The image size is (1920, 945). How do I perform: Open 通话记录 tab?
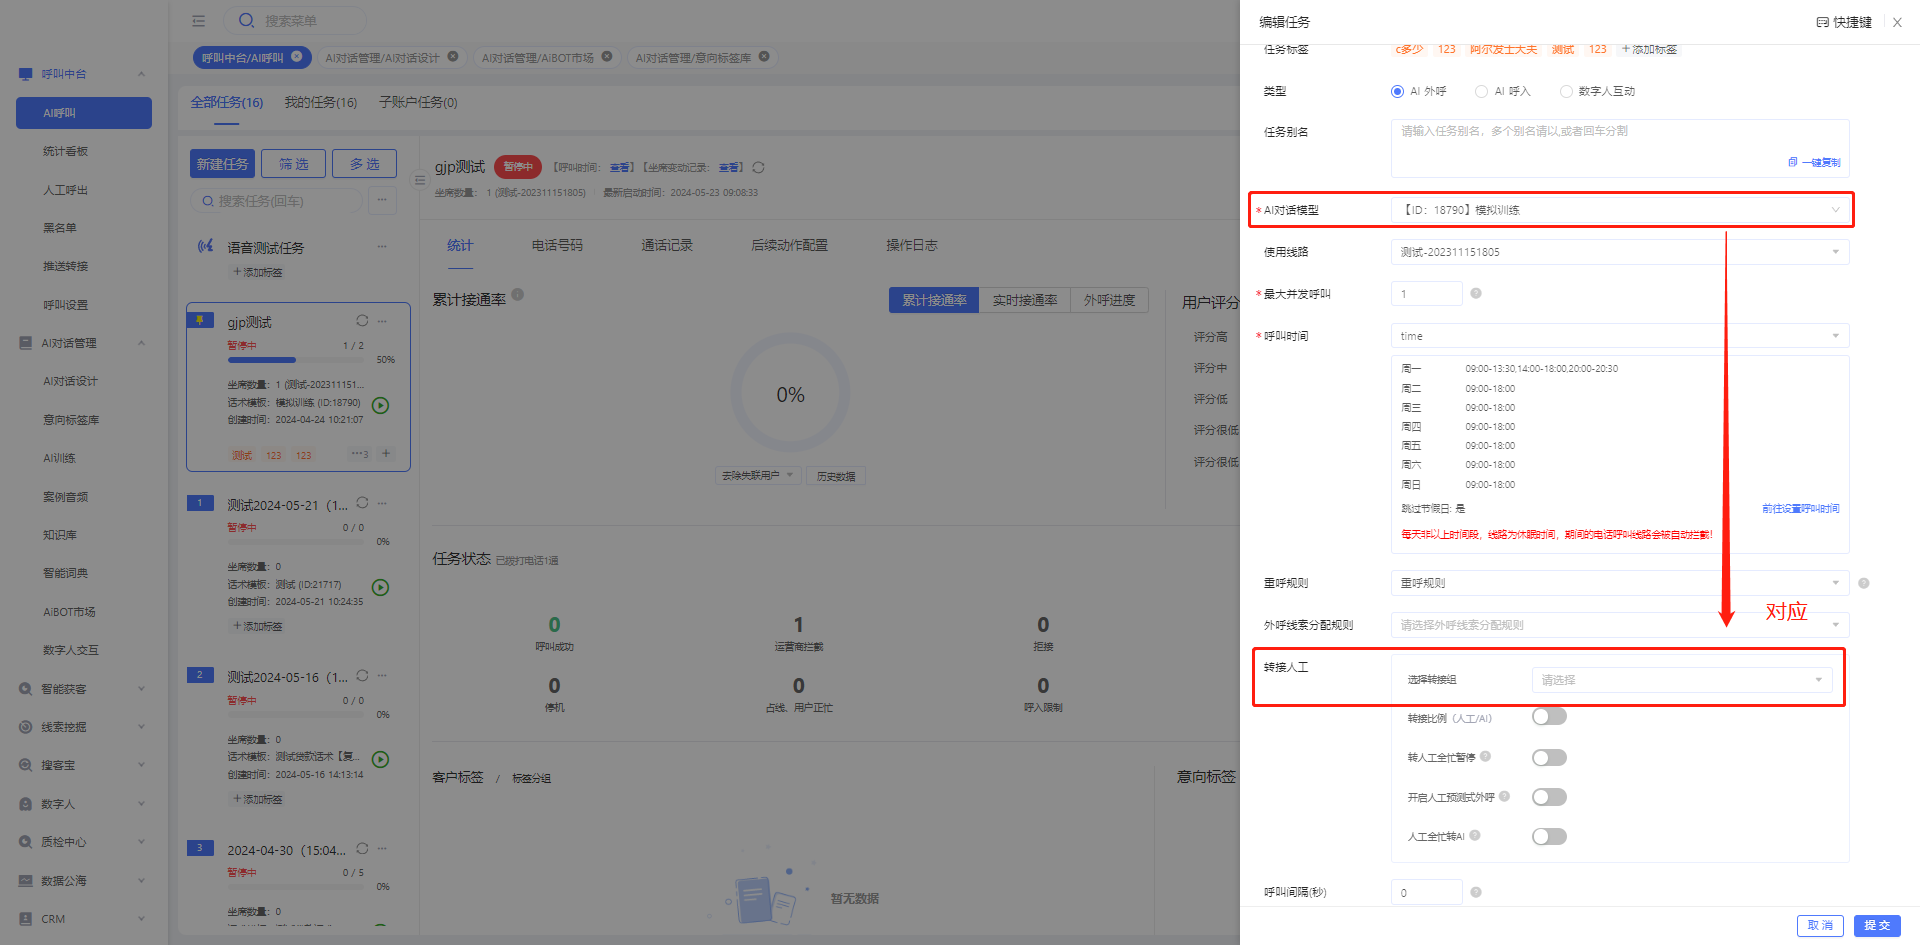(x=667, y=245)
